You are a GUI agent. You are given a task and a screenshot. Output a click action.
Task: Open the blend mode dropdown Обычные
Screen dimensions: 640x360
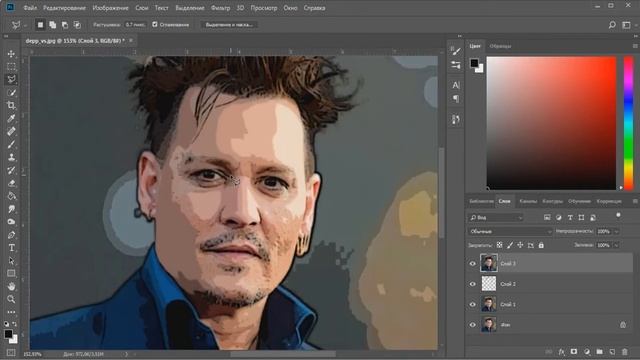510,231
